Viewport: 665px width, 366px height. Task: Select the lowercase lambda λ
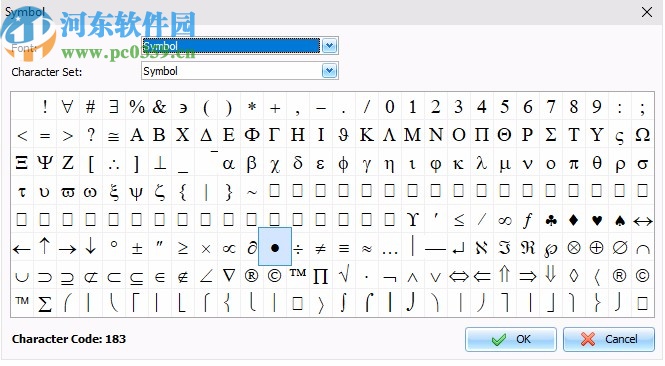[x=481, y=164]
